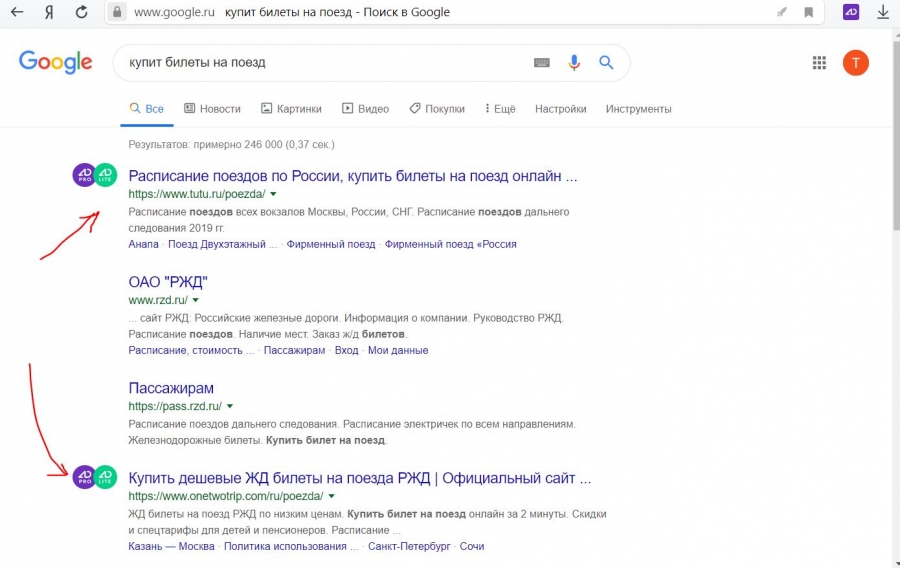
Task: Click the 'Результатов: примерно 246 000' text
Action: pos(231,145)
